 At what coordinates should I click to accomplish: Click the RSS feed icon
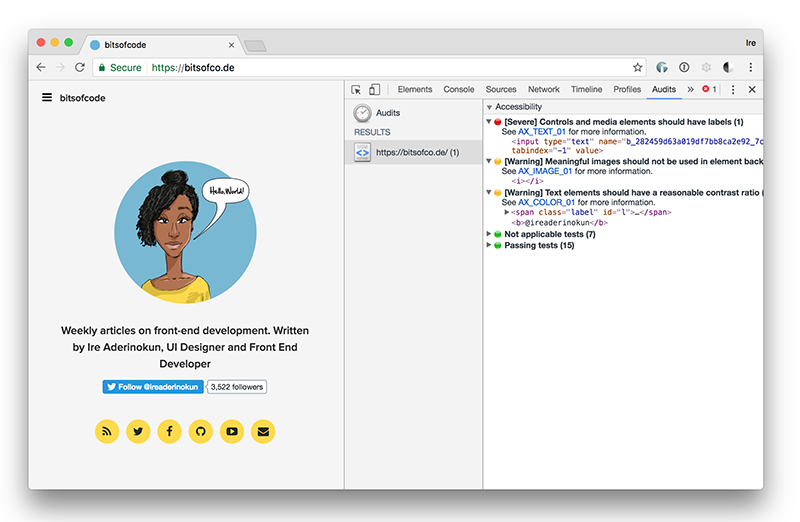coord(107,431)
